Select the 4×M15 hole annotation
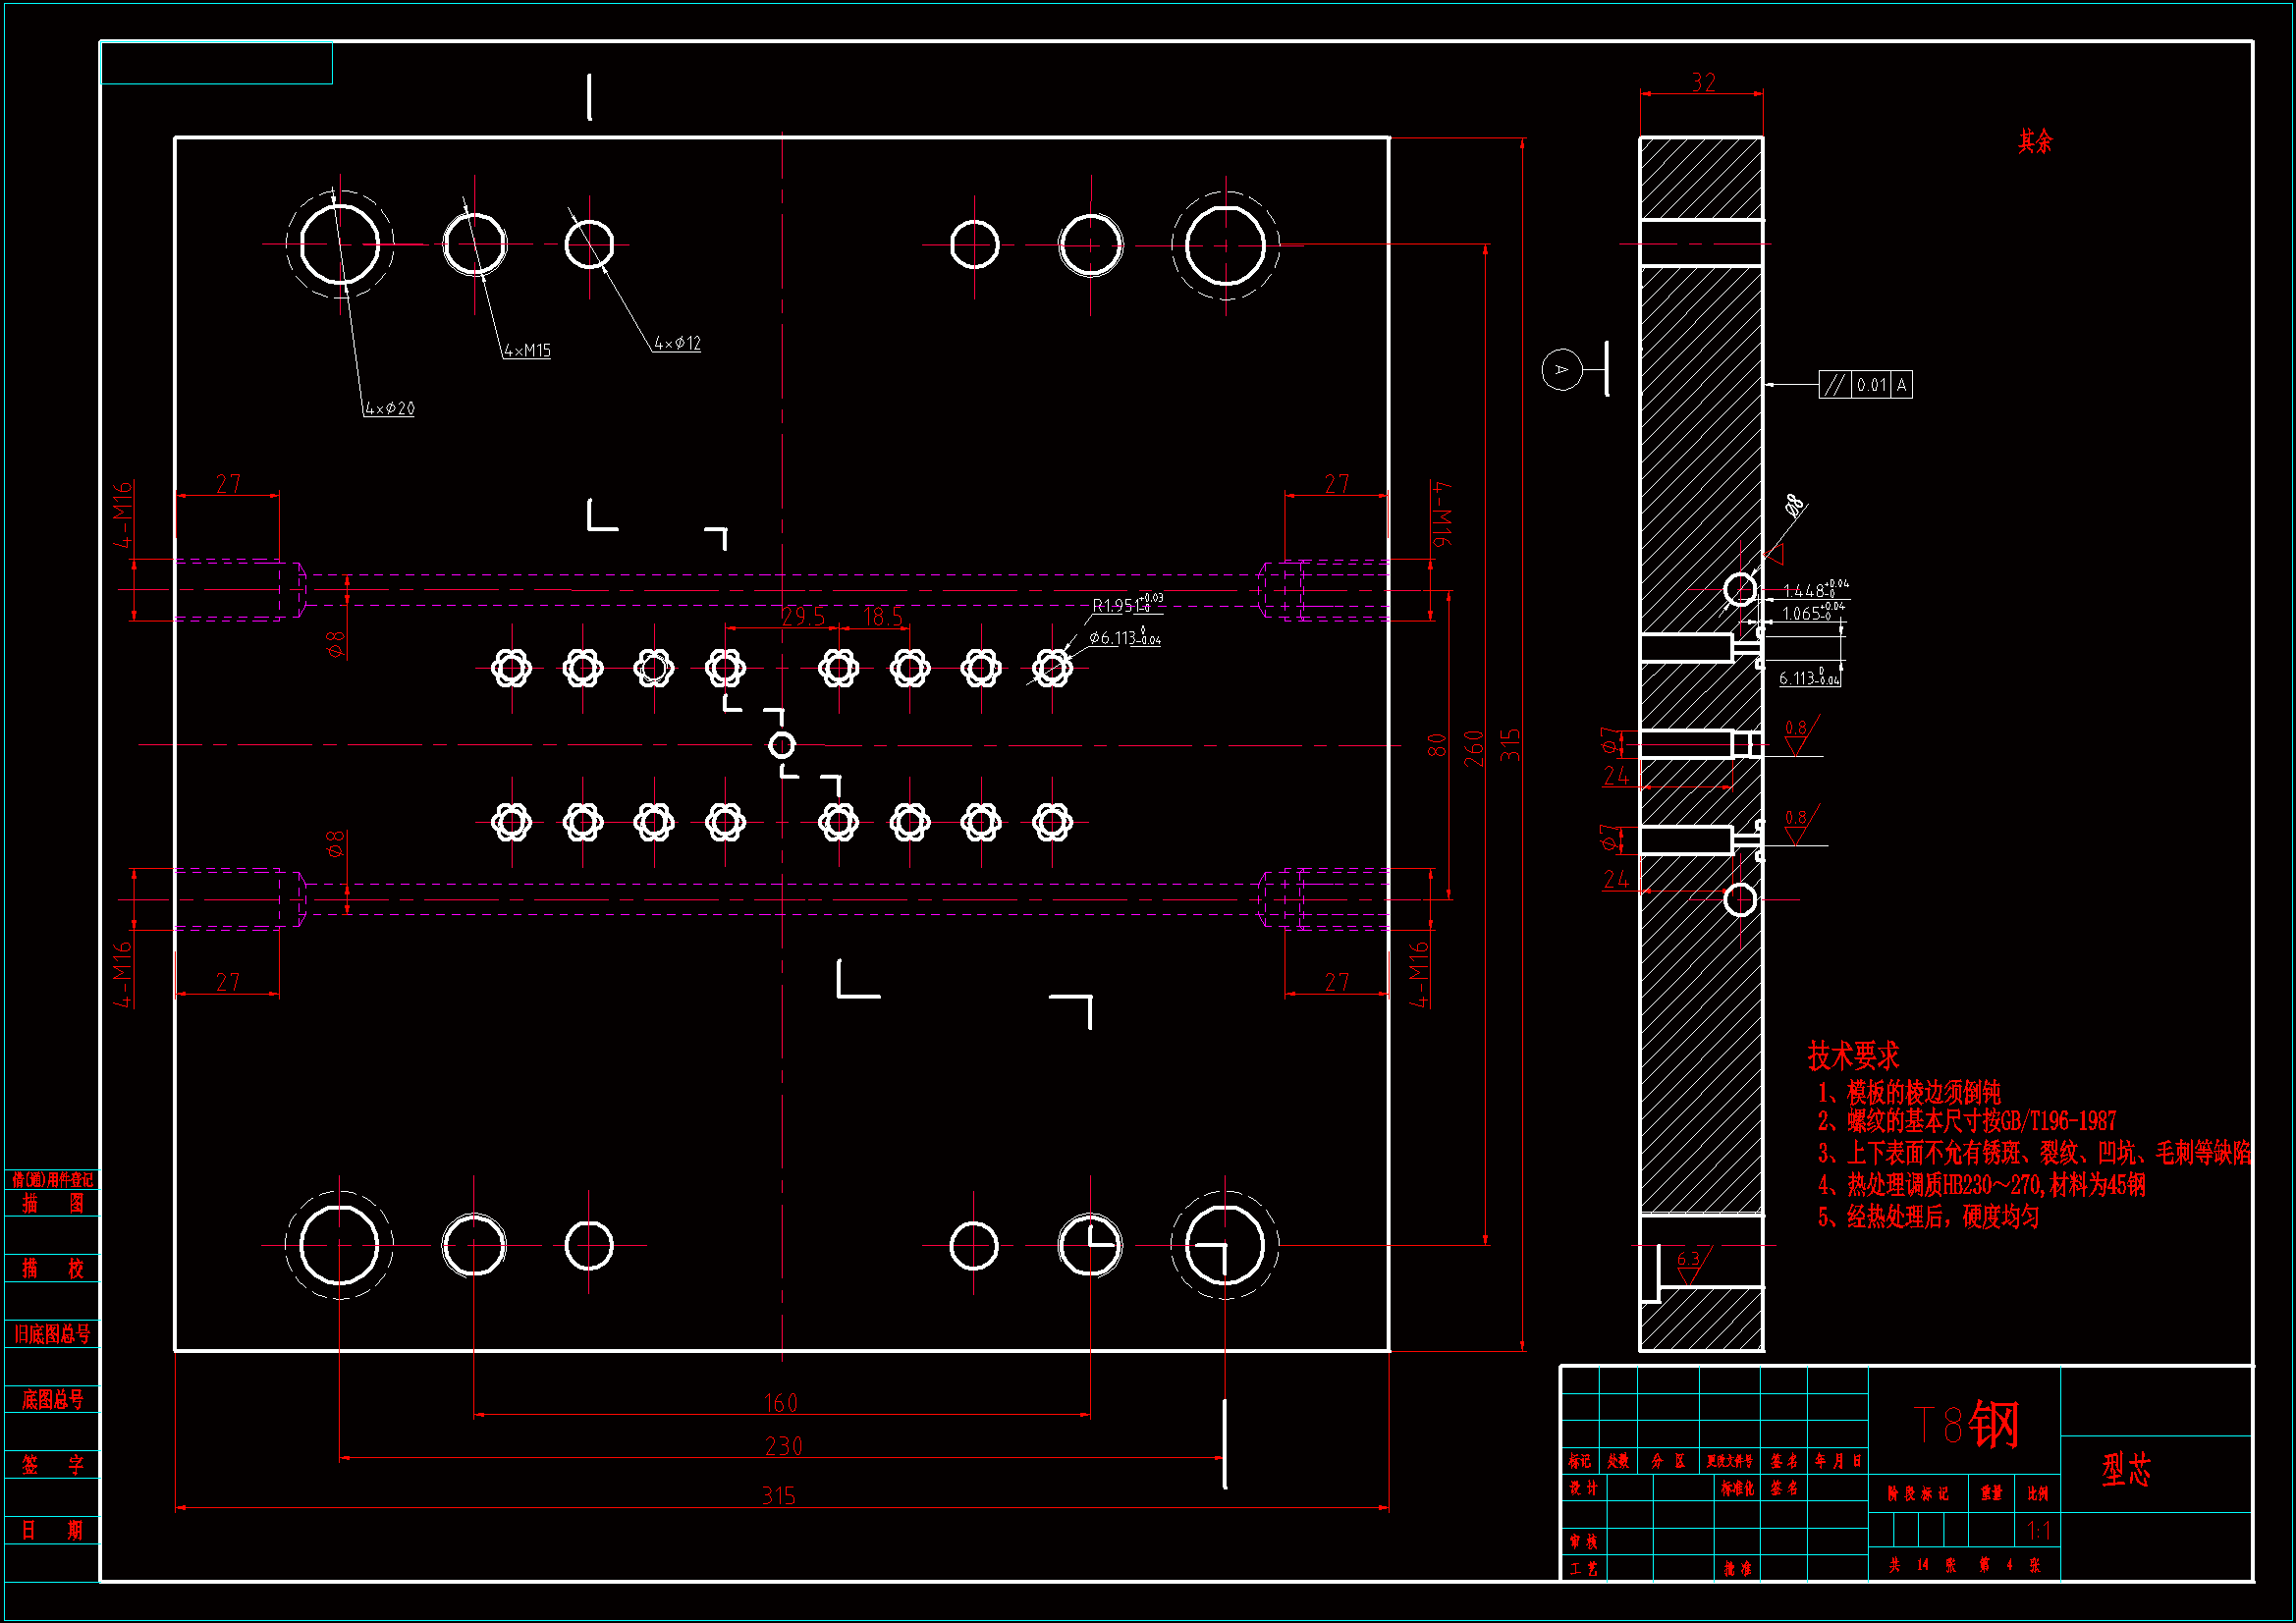 point(527,351)
